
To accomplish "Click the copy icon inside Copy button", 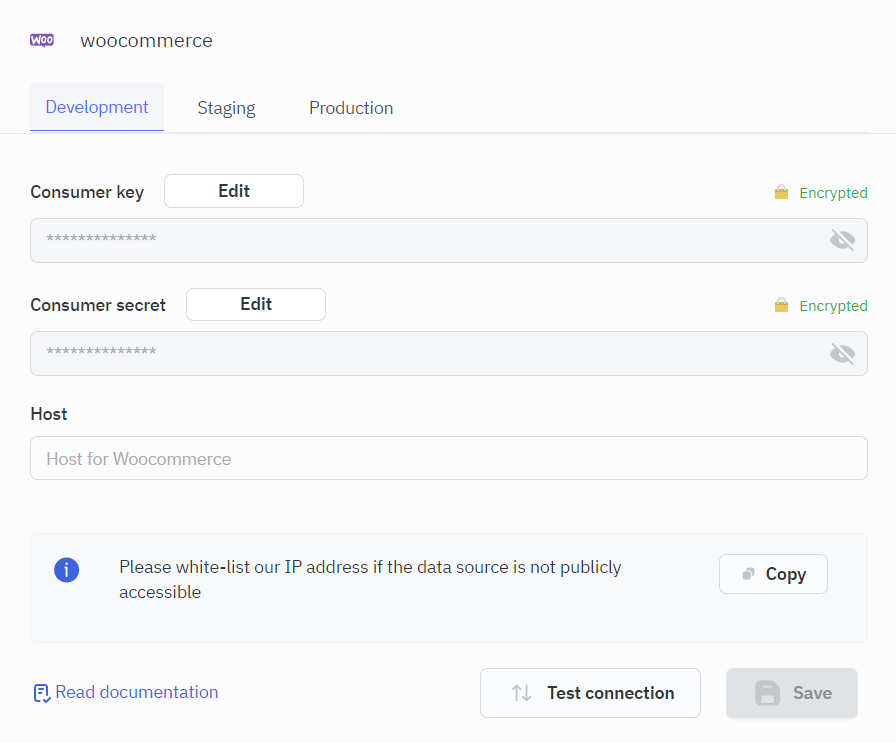I will click(x=748, y=574).
